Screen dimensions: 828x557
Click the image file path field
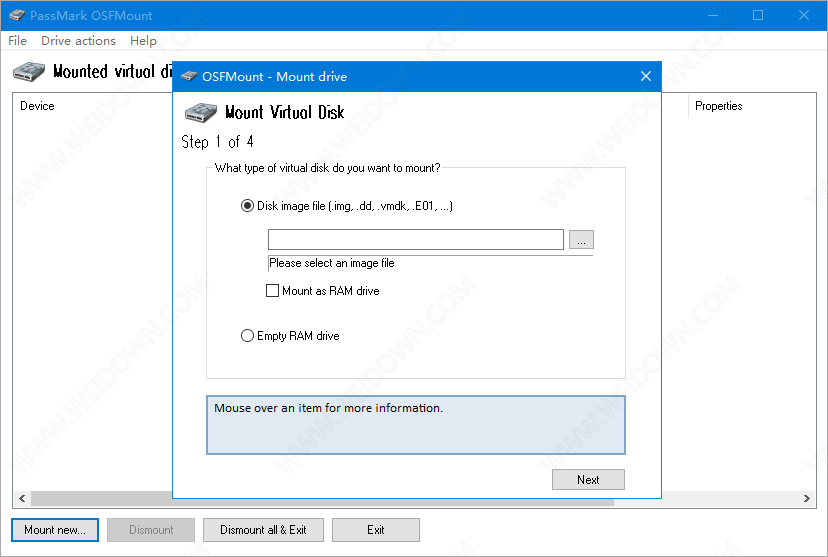point(415,240)
